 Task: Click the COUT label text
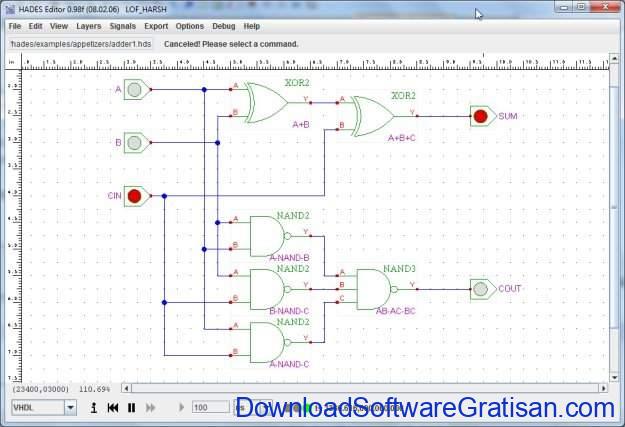point(510,289)
